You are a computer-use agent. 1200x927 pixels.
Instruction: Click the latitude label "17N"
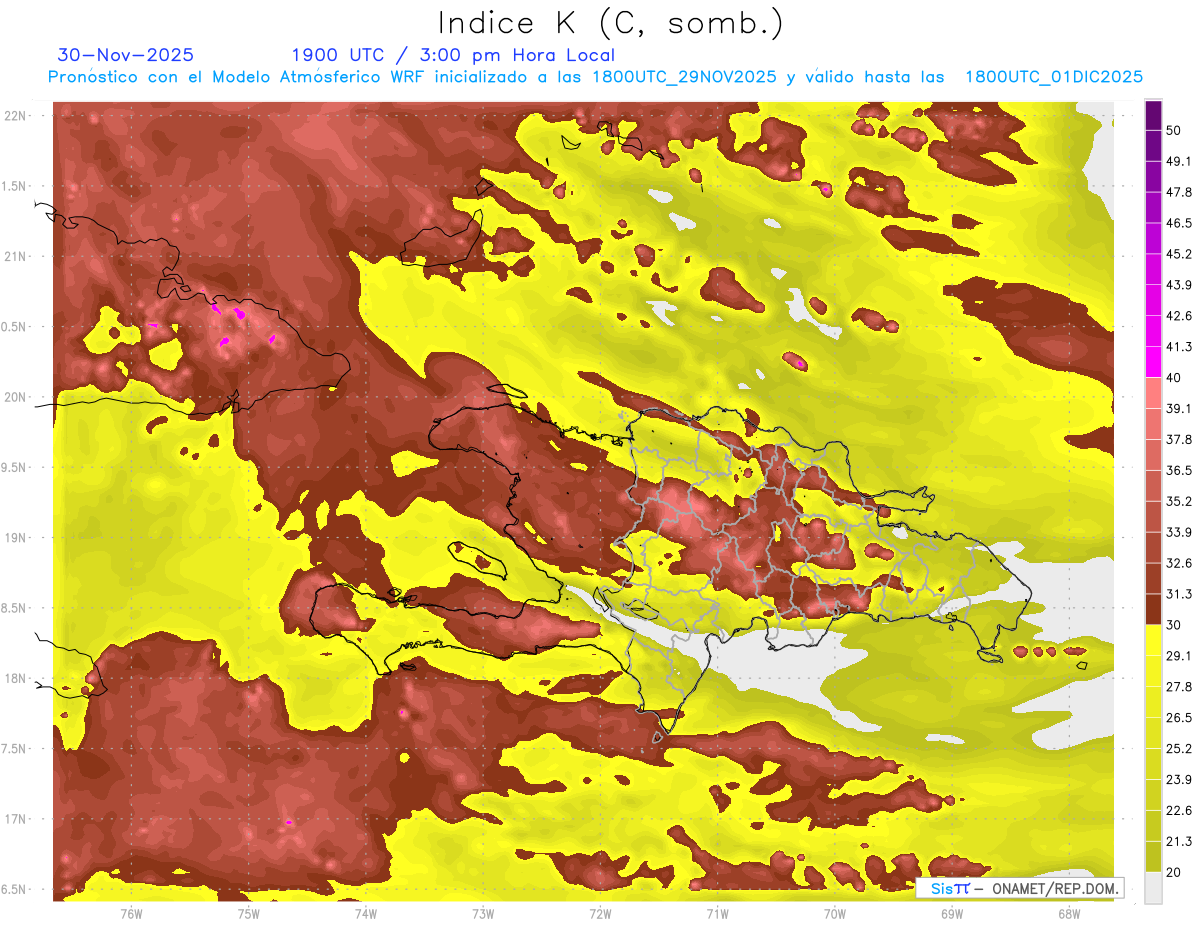(x=17, y=819)
